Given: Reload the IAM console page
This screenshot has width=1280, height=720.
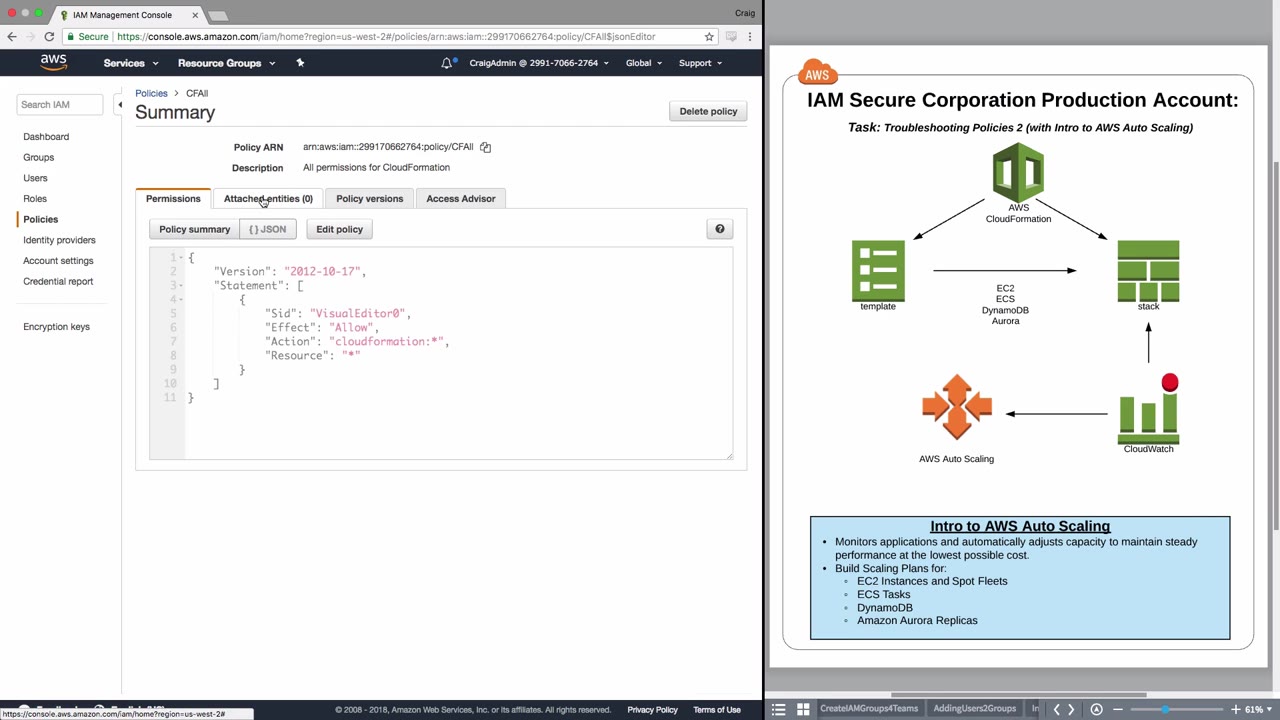Looking at the screenshot, I should click(48, 37).
